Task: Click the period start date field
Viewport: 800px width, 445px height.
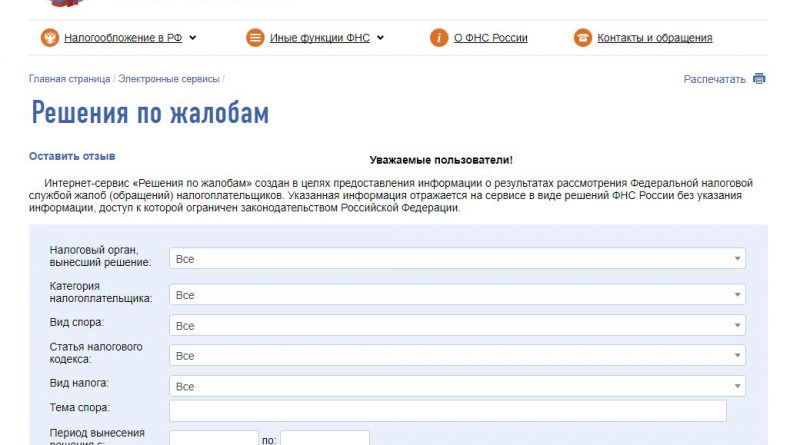Action: (214, 438)
